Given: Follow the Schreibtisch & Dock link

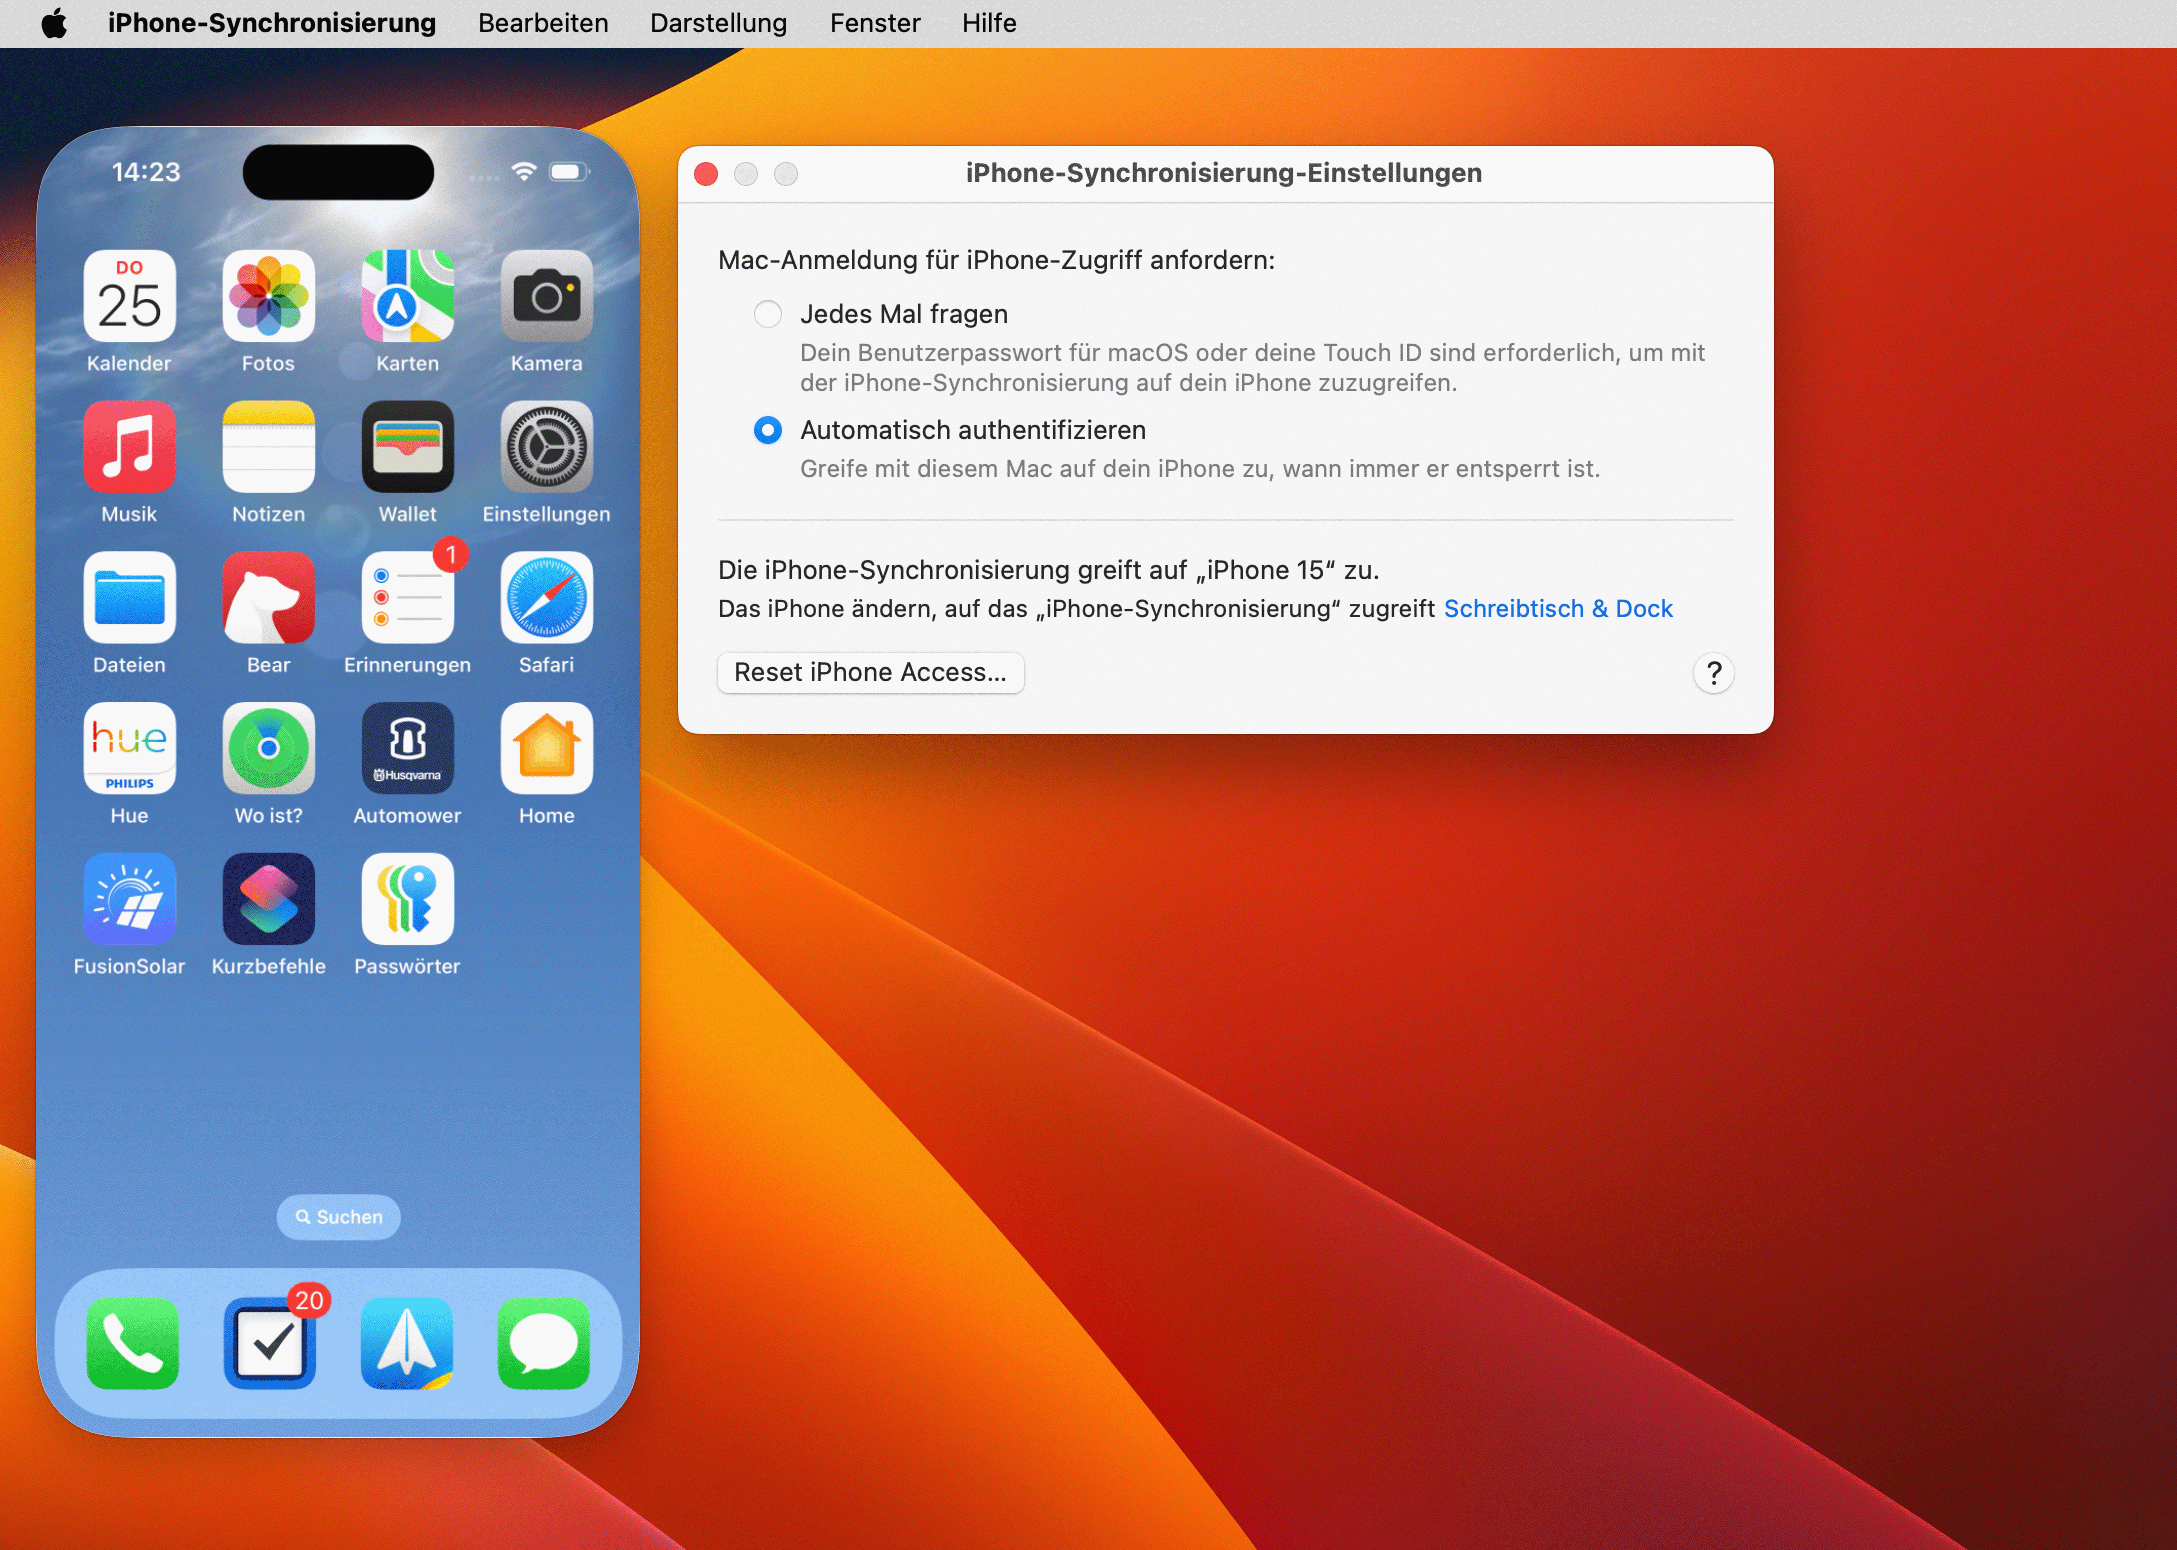Looking at the screenshot, I should (x=1557, y=609).
